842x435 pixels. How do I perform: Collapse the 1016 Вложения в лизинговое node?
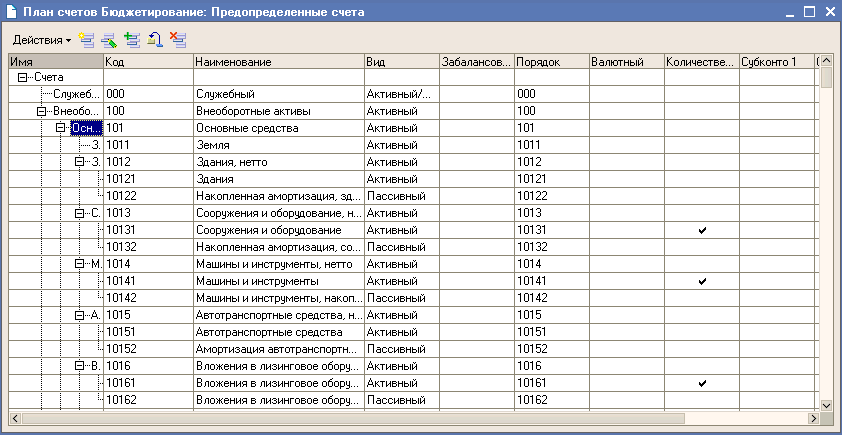pos(80,366)
